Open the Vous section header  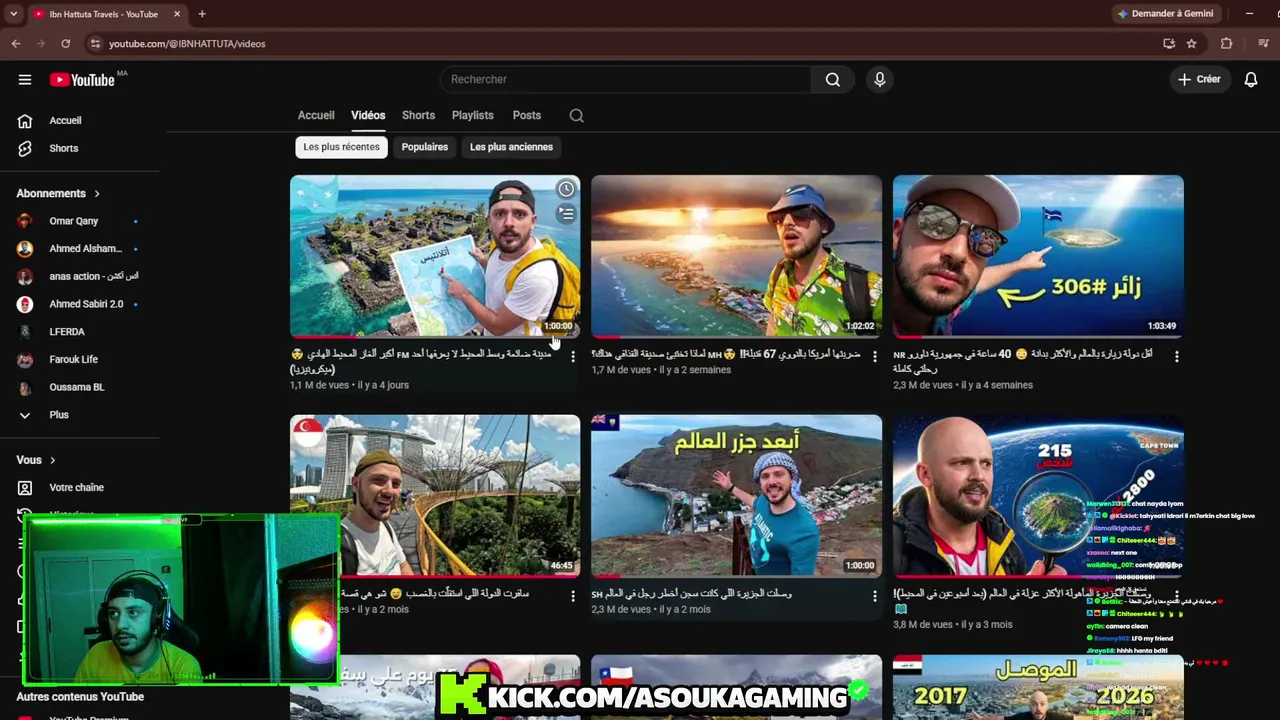tap(36, 460)
